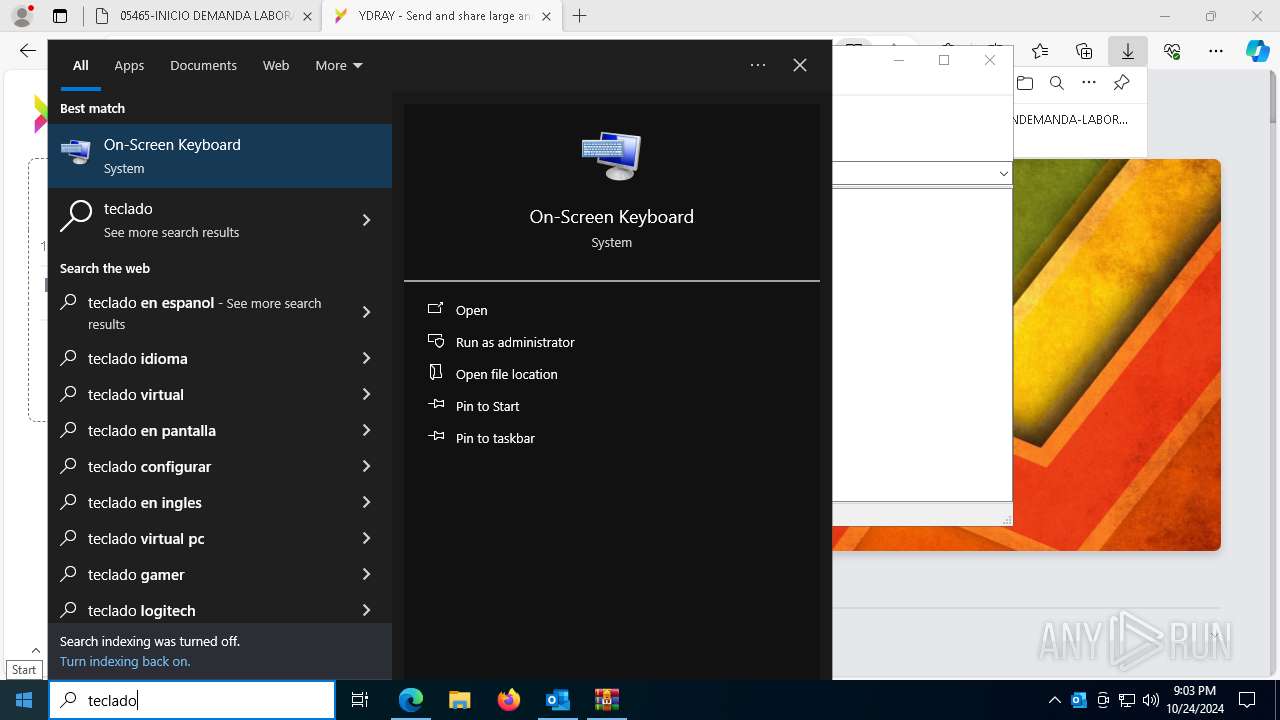This screenshot has height=720, width=1280.
Task: Click the Run as administrator shield icon
Action: pos(435,341)
